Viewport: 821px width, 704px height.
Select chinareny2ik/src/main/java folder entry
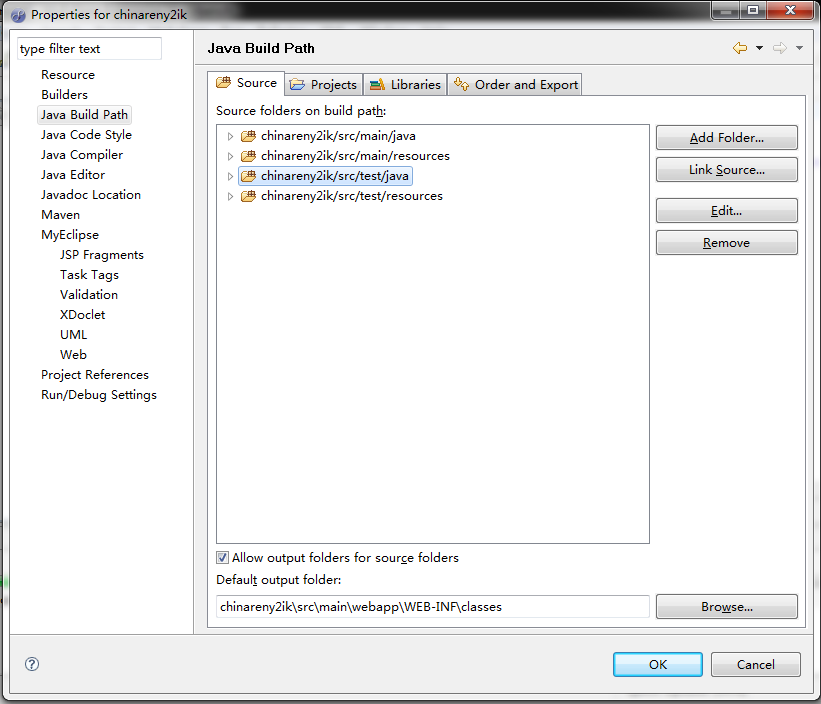pos(338,136)
